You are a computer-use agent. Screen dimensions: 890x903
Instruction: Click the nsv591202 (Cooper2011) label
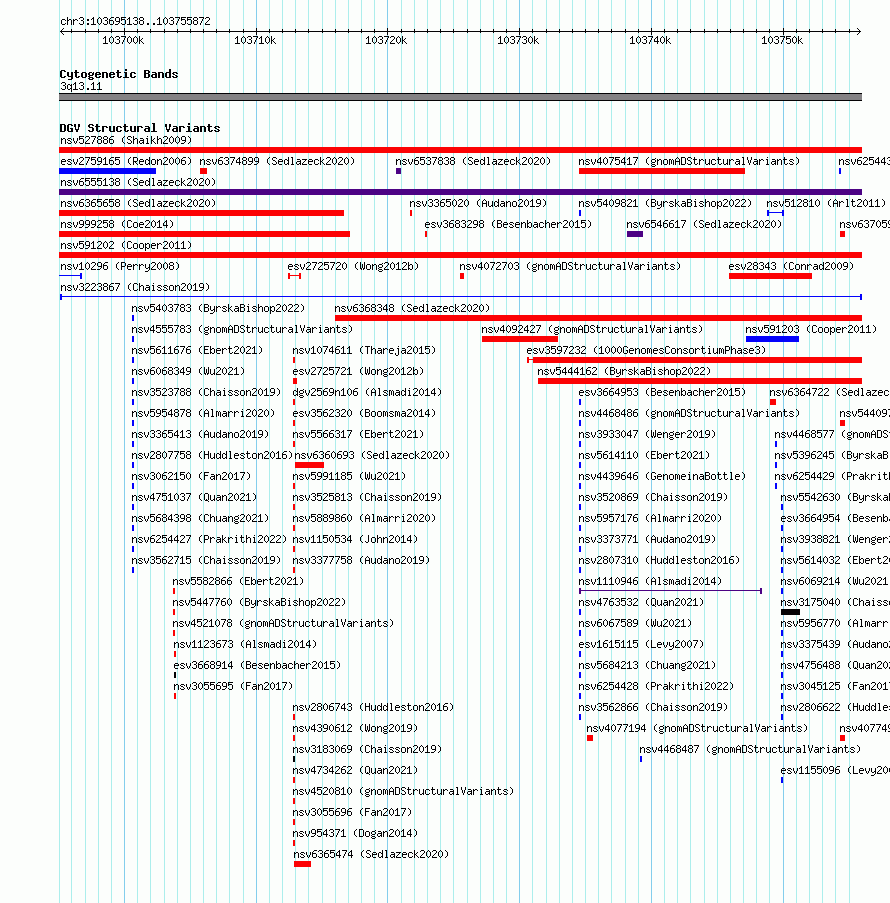click(x=126, y=245)
